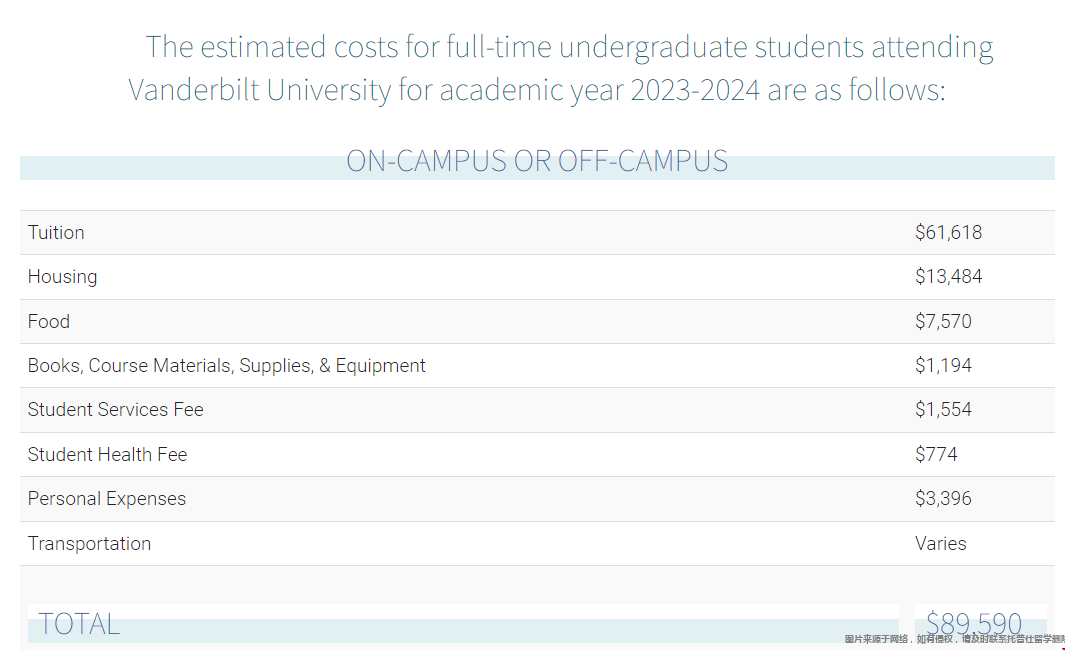
Task: Select the $13,484 housing amount
Action: tap(948, 276)
